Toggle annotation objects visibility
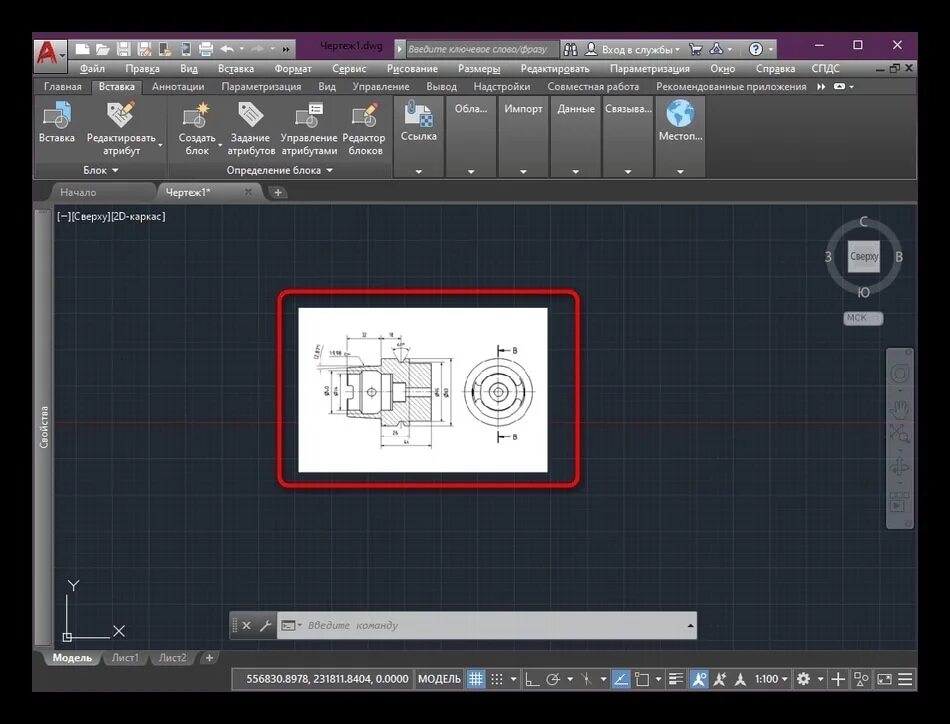 click(x=699, y=679)
